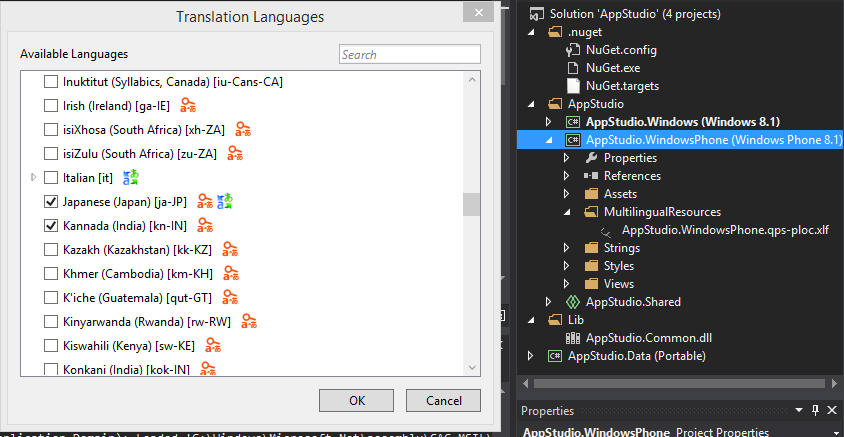Screen dimensions: 844x437
Task: Uncheck the Kannada (India) checkbox
Action: pos(51,225)
